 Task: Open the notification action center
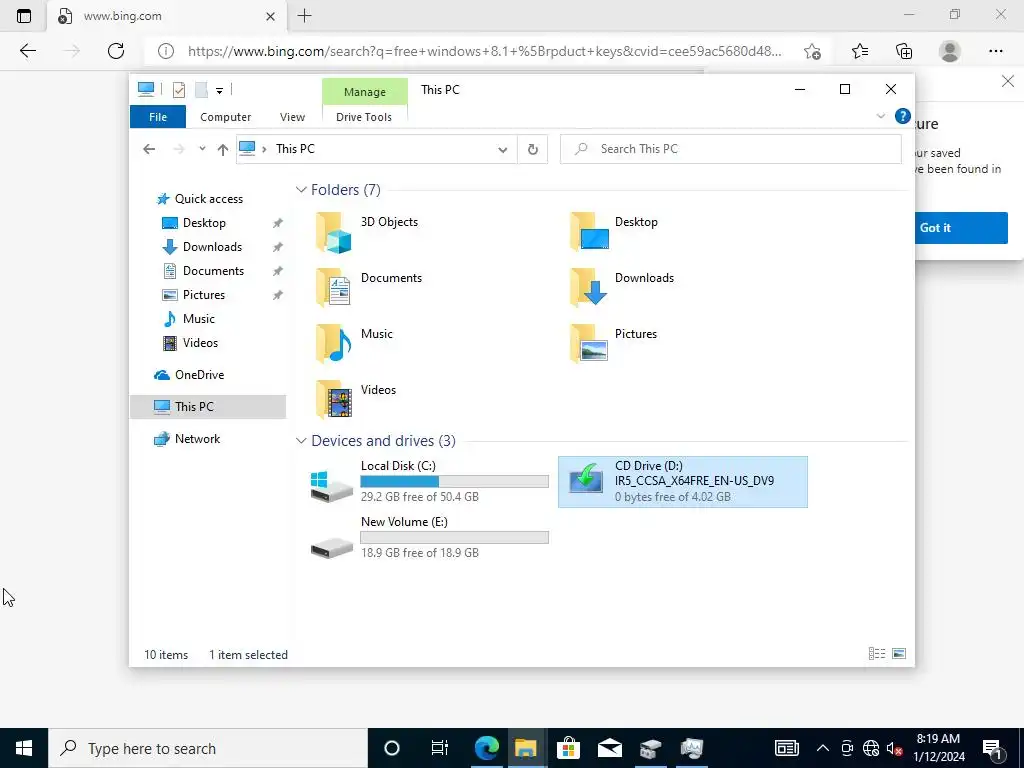pyautogui.click(x=993, y=748)
